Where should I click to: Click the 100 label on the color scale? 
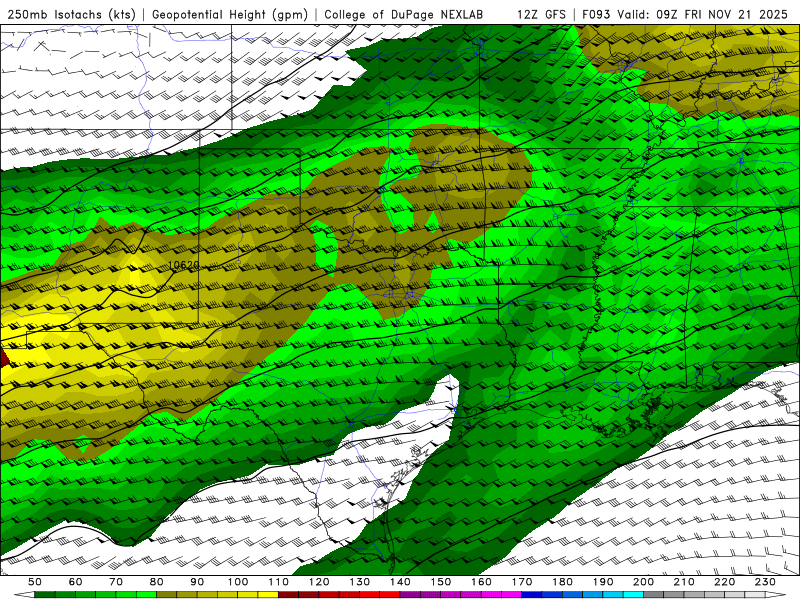(x=238, y=582)
